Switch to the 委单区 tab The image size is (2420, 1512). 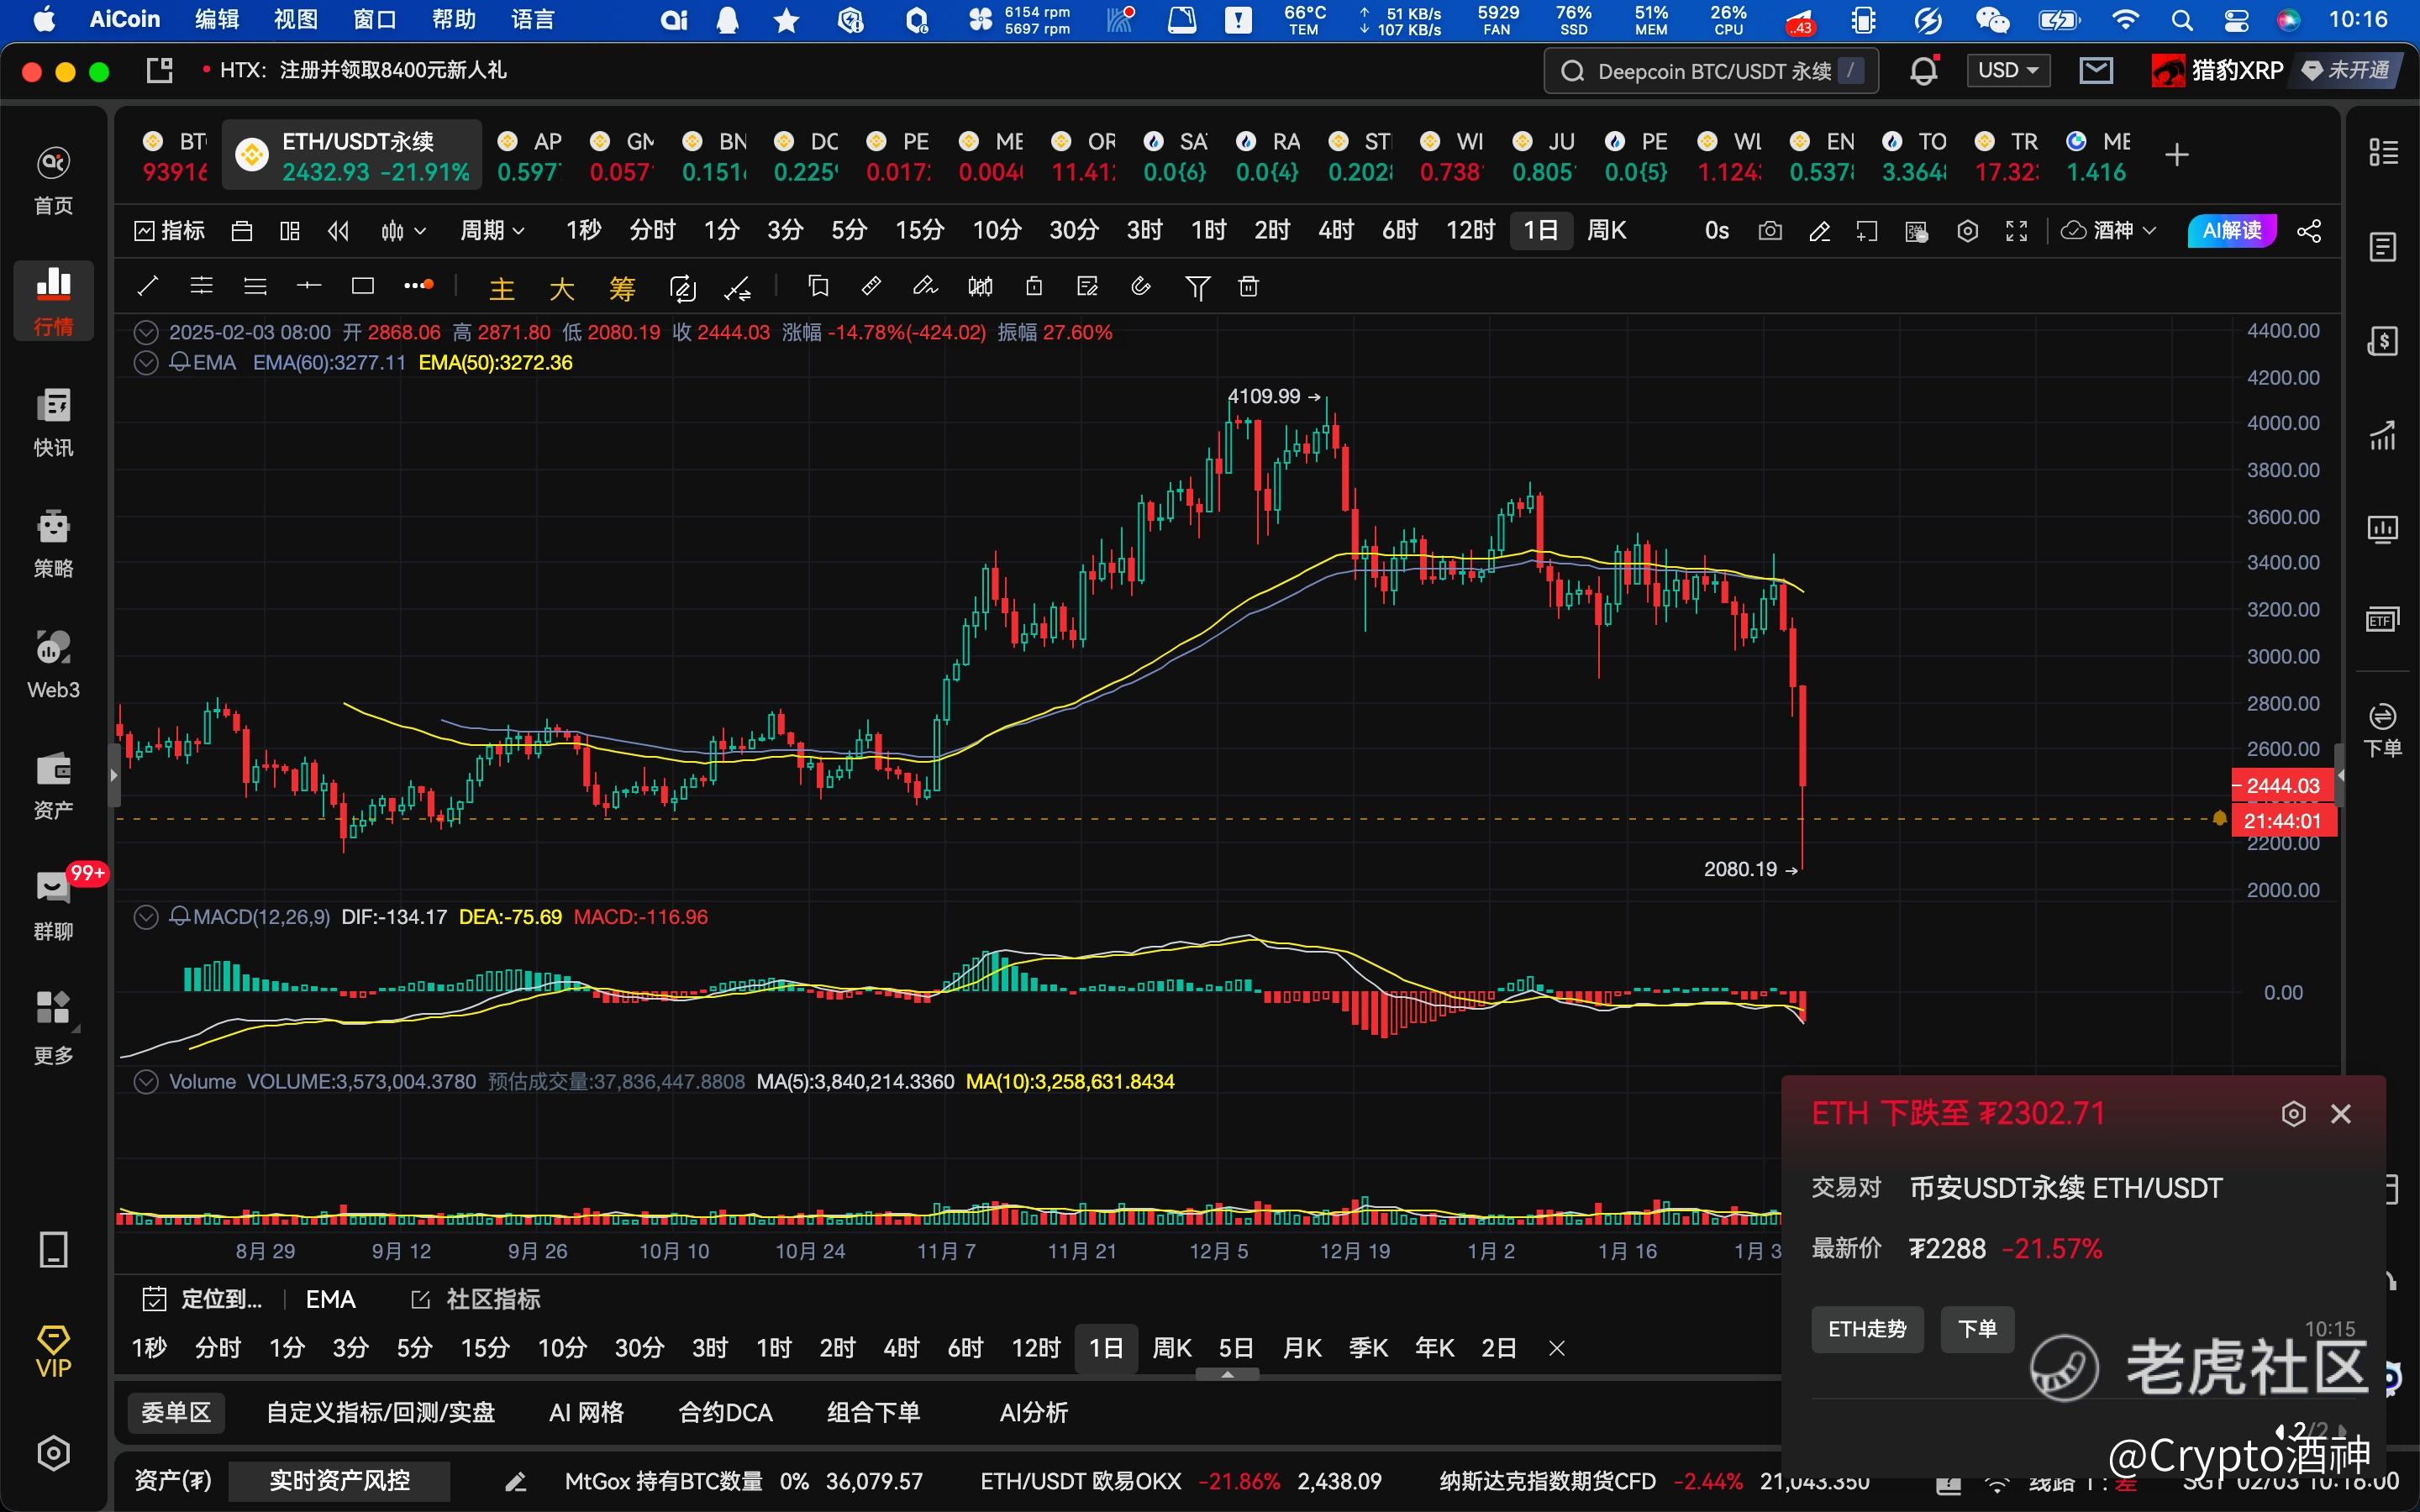[176, 1412]
